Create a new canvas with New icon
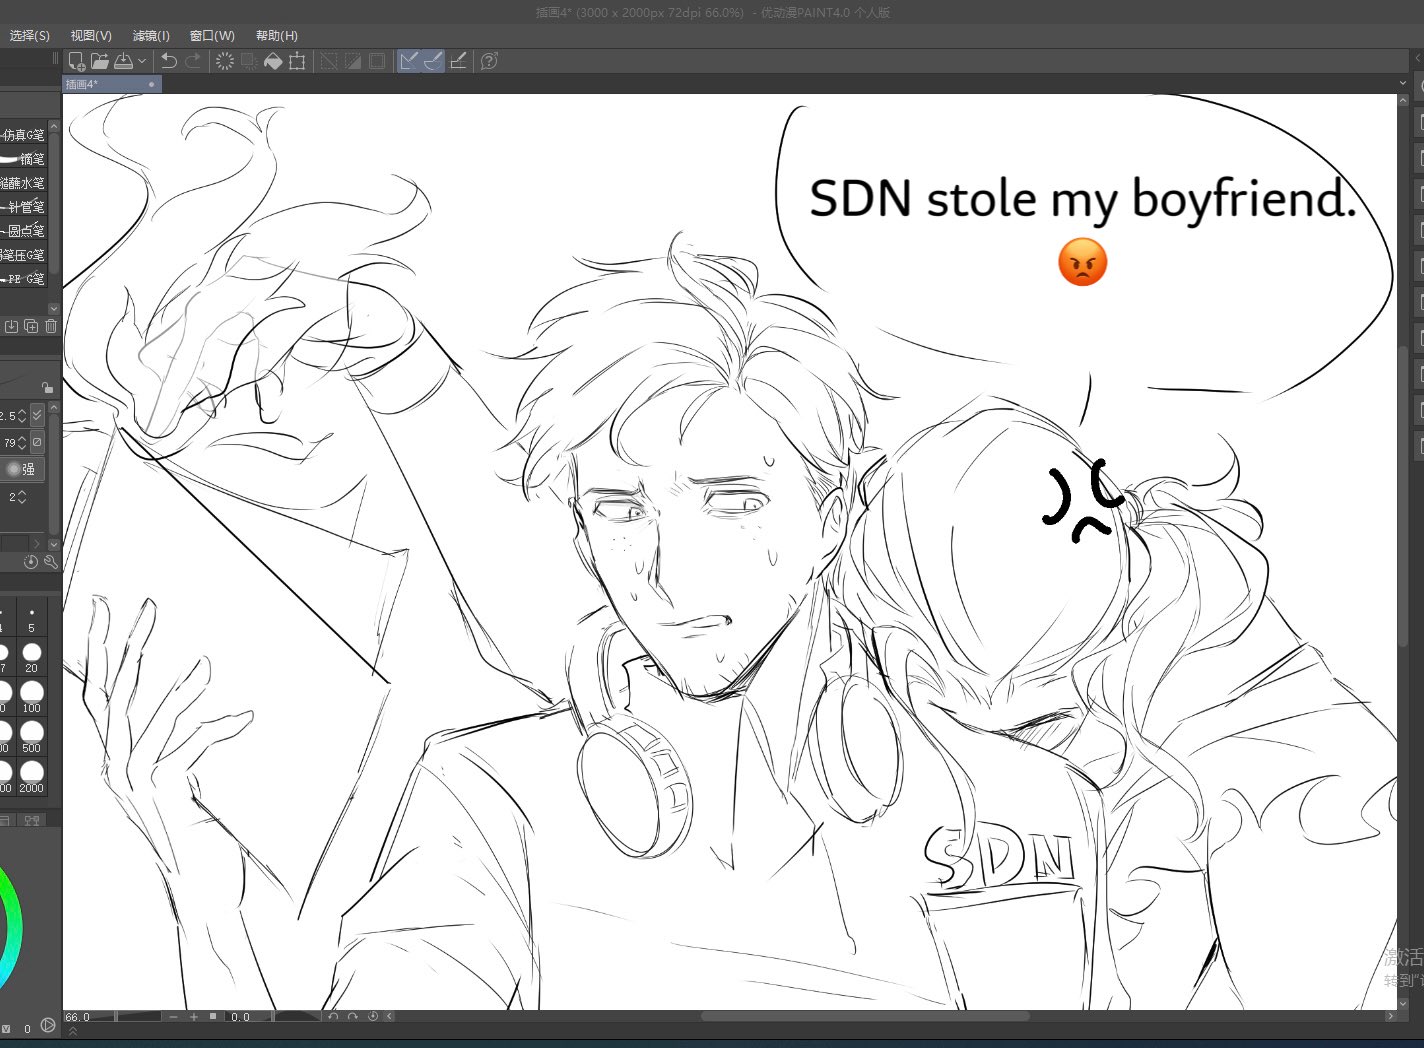Viewport: 1424px width, 1048px height. pyautogui.click(x=76, y=61)
